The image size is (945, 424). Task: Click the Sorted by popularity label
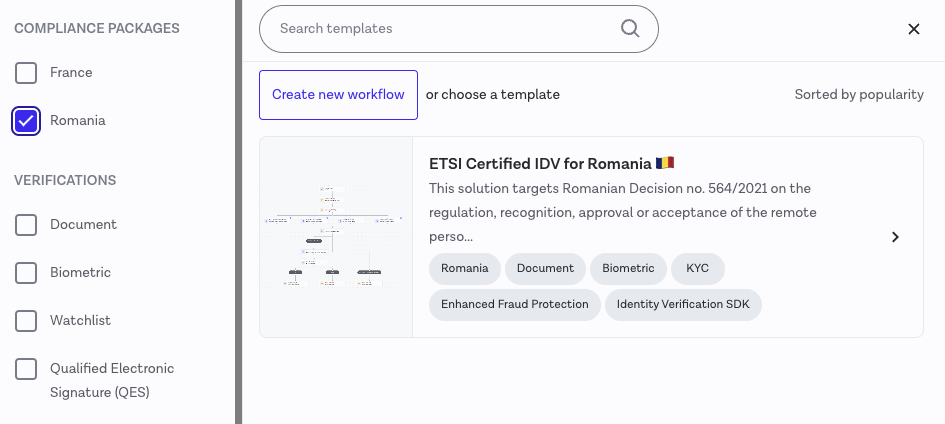tap(858, 95)
